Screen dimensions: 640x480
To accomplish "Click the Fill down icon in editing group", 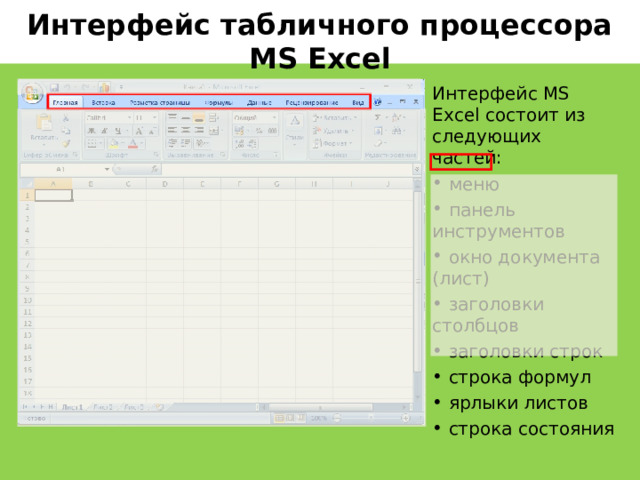I will (x=378, y=131).
